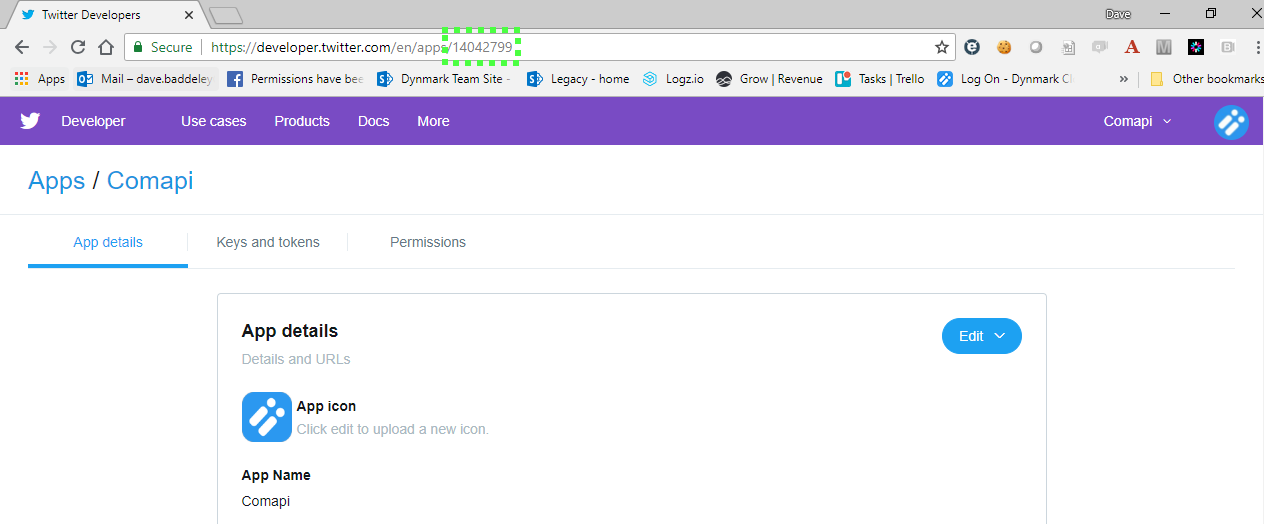The height and width of the screenshot is (524, 1264).
Task: Open the Dynmark Team Site bookmark
Action: pos(445,79)
